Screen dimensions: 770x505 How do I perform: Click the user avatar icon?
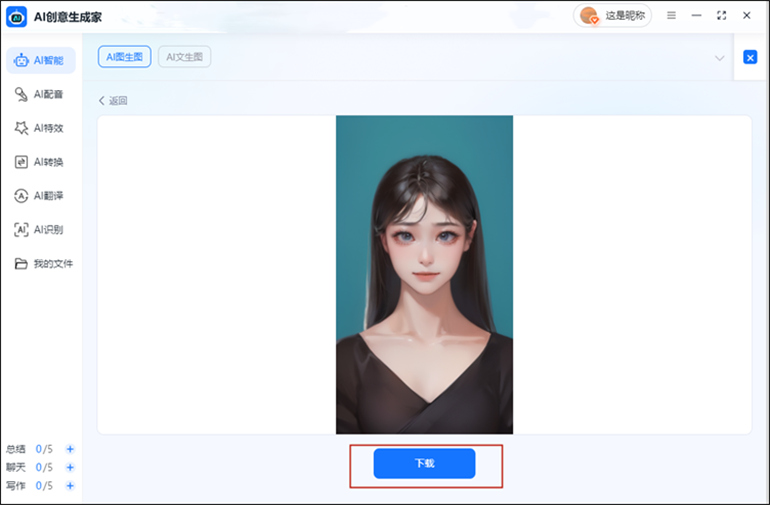click(x=588, y=16)
